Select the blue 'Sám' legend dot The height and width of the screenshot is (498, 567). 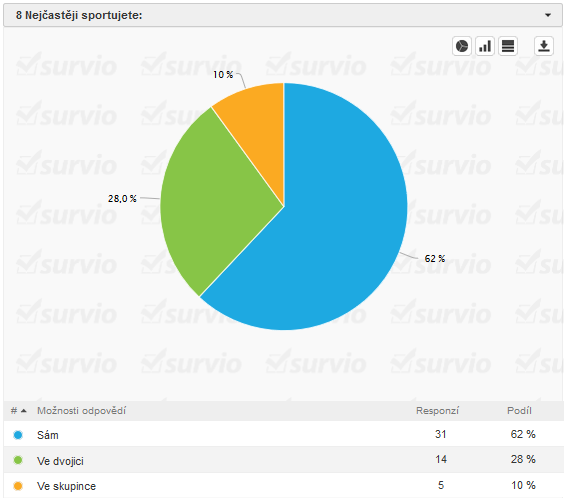tap(18, 435)
